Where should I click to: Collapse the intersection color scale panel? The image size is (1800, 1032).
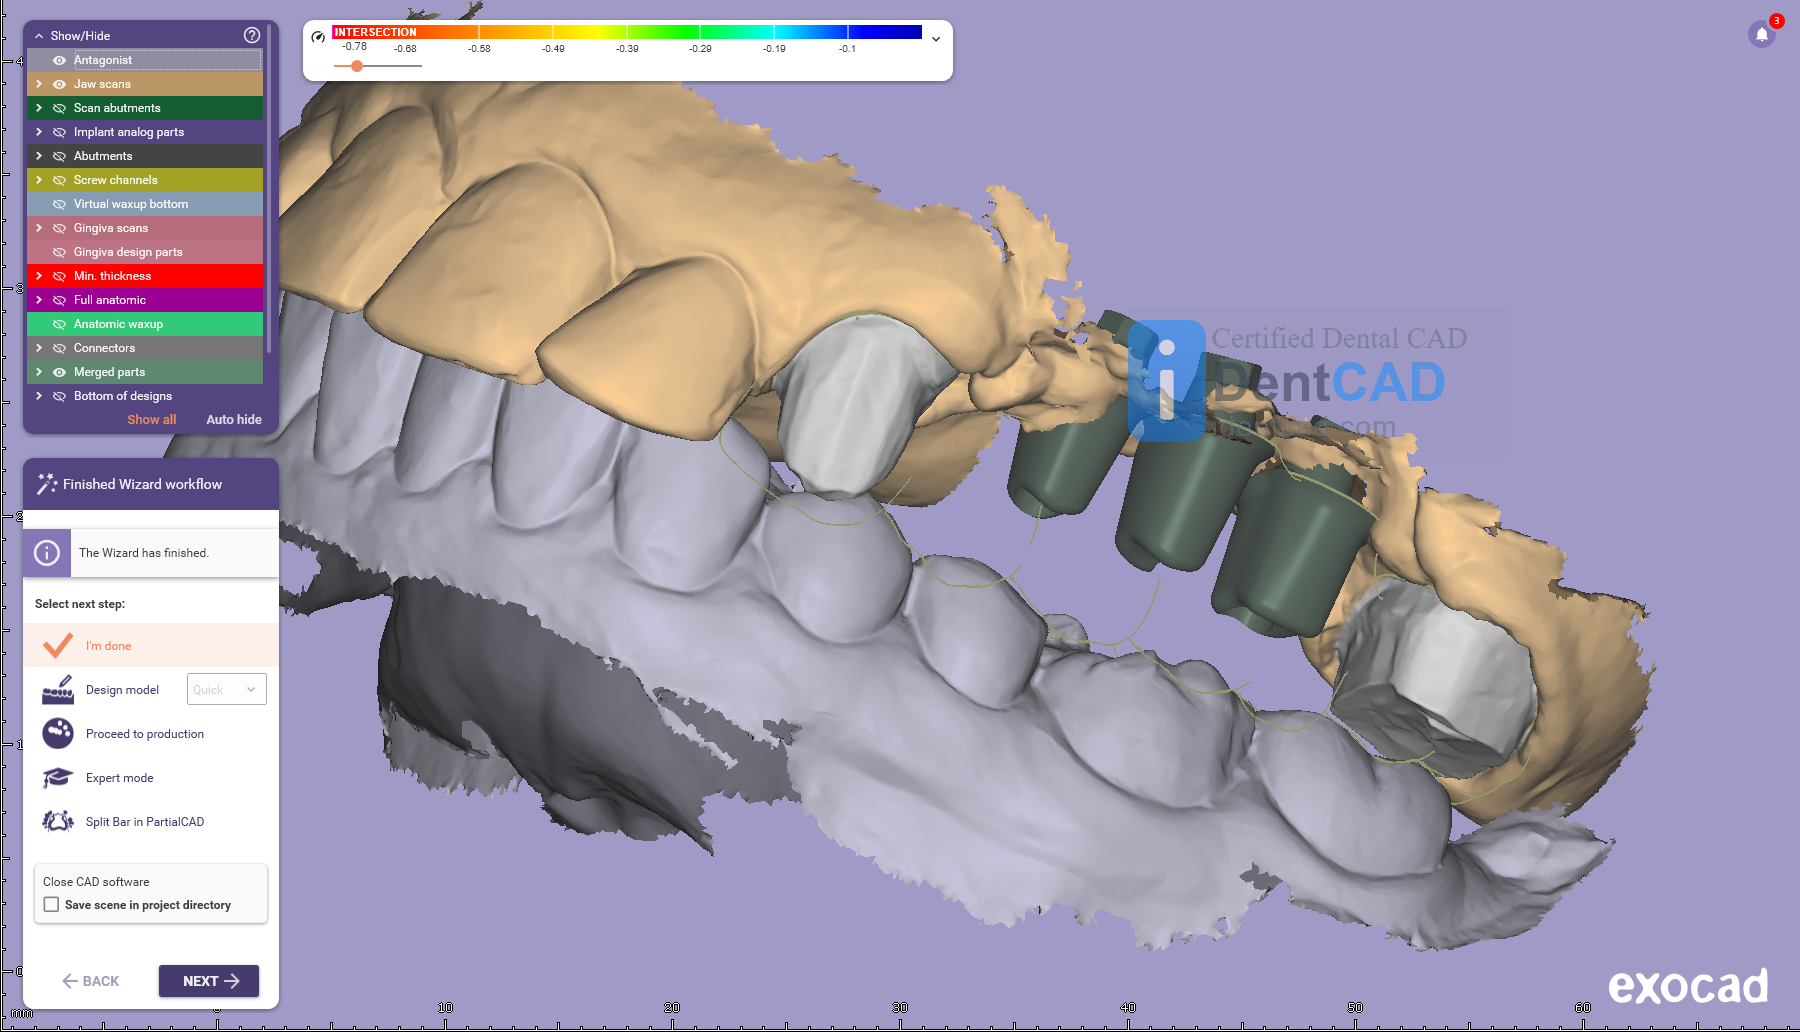pyautogui.click(x=936, y=39)
